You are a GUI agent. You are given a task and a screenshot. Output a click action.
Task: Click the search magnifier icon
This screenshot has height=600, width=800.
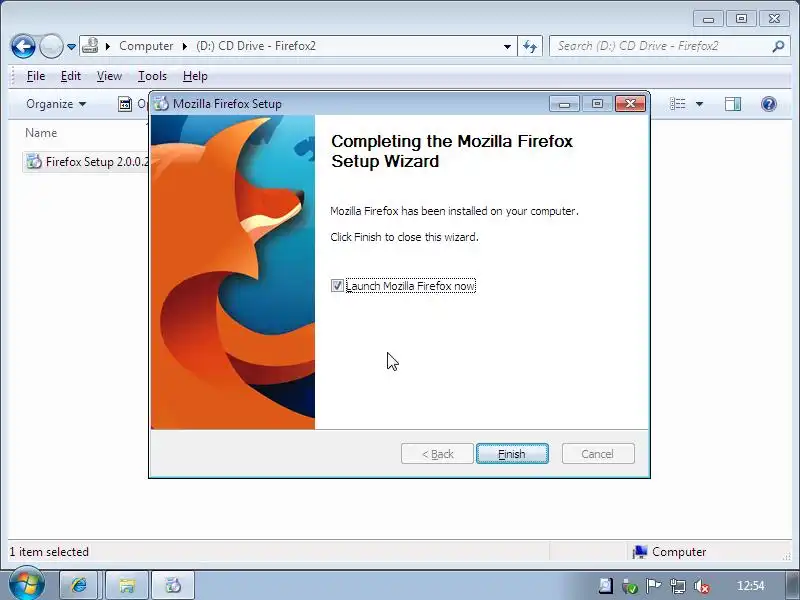(778, 46)
